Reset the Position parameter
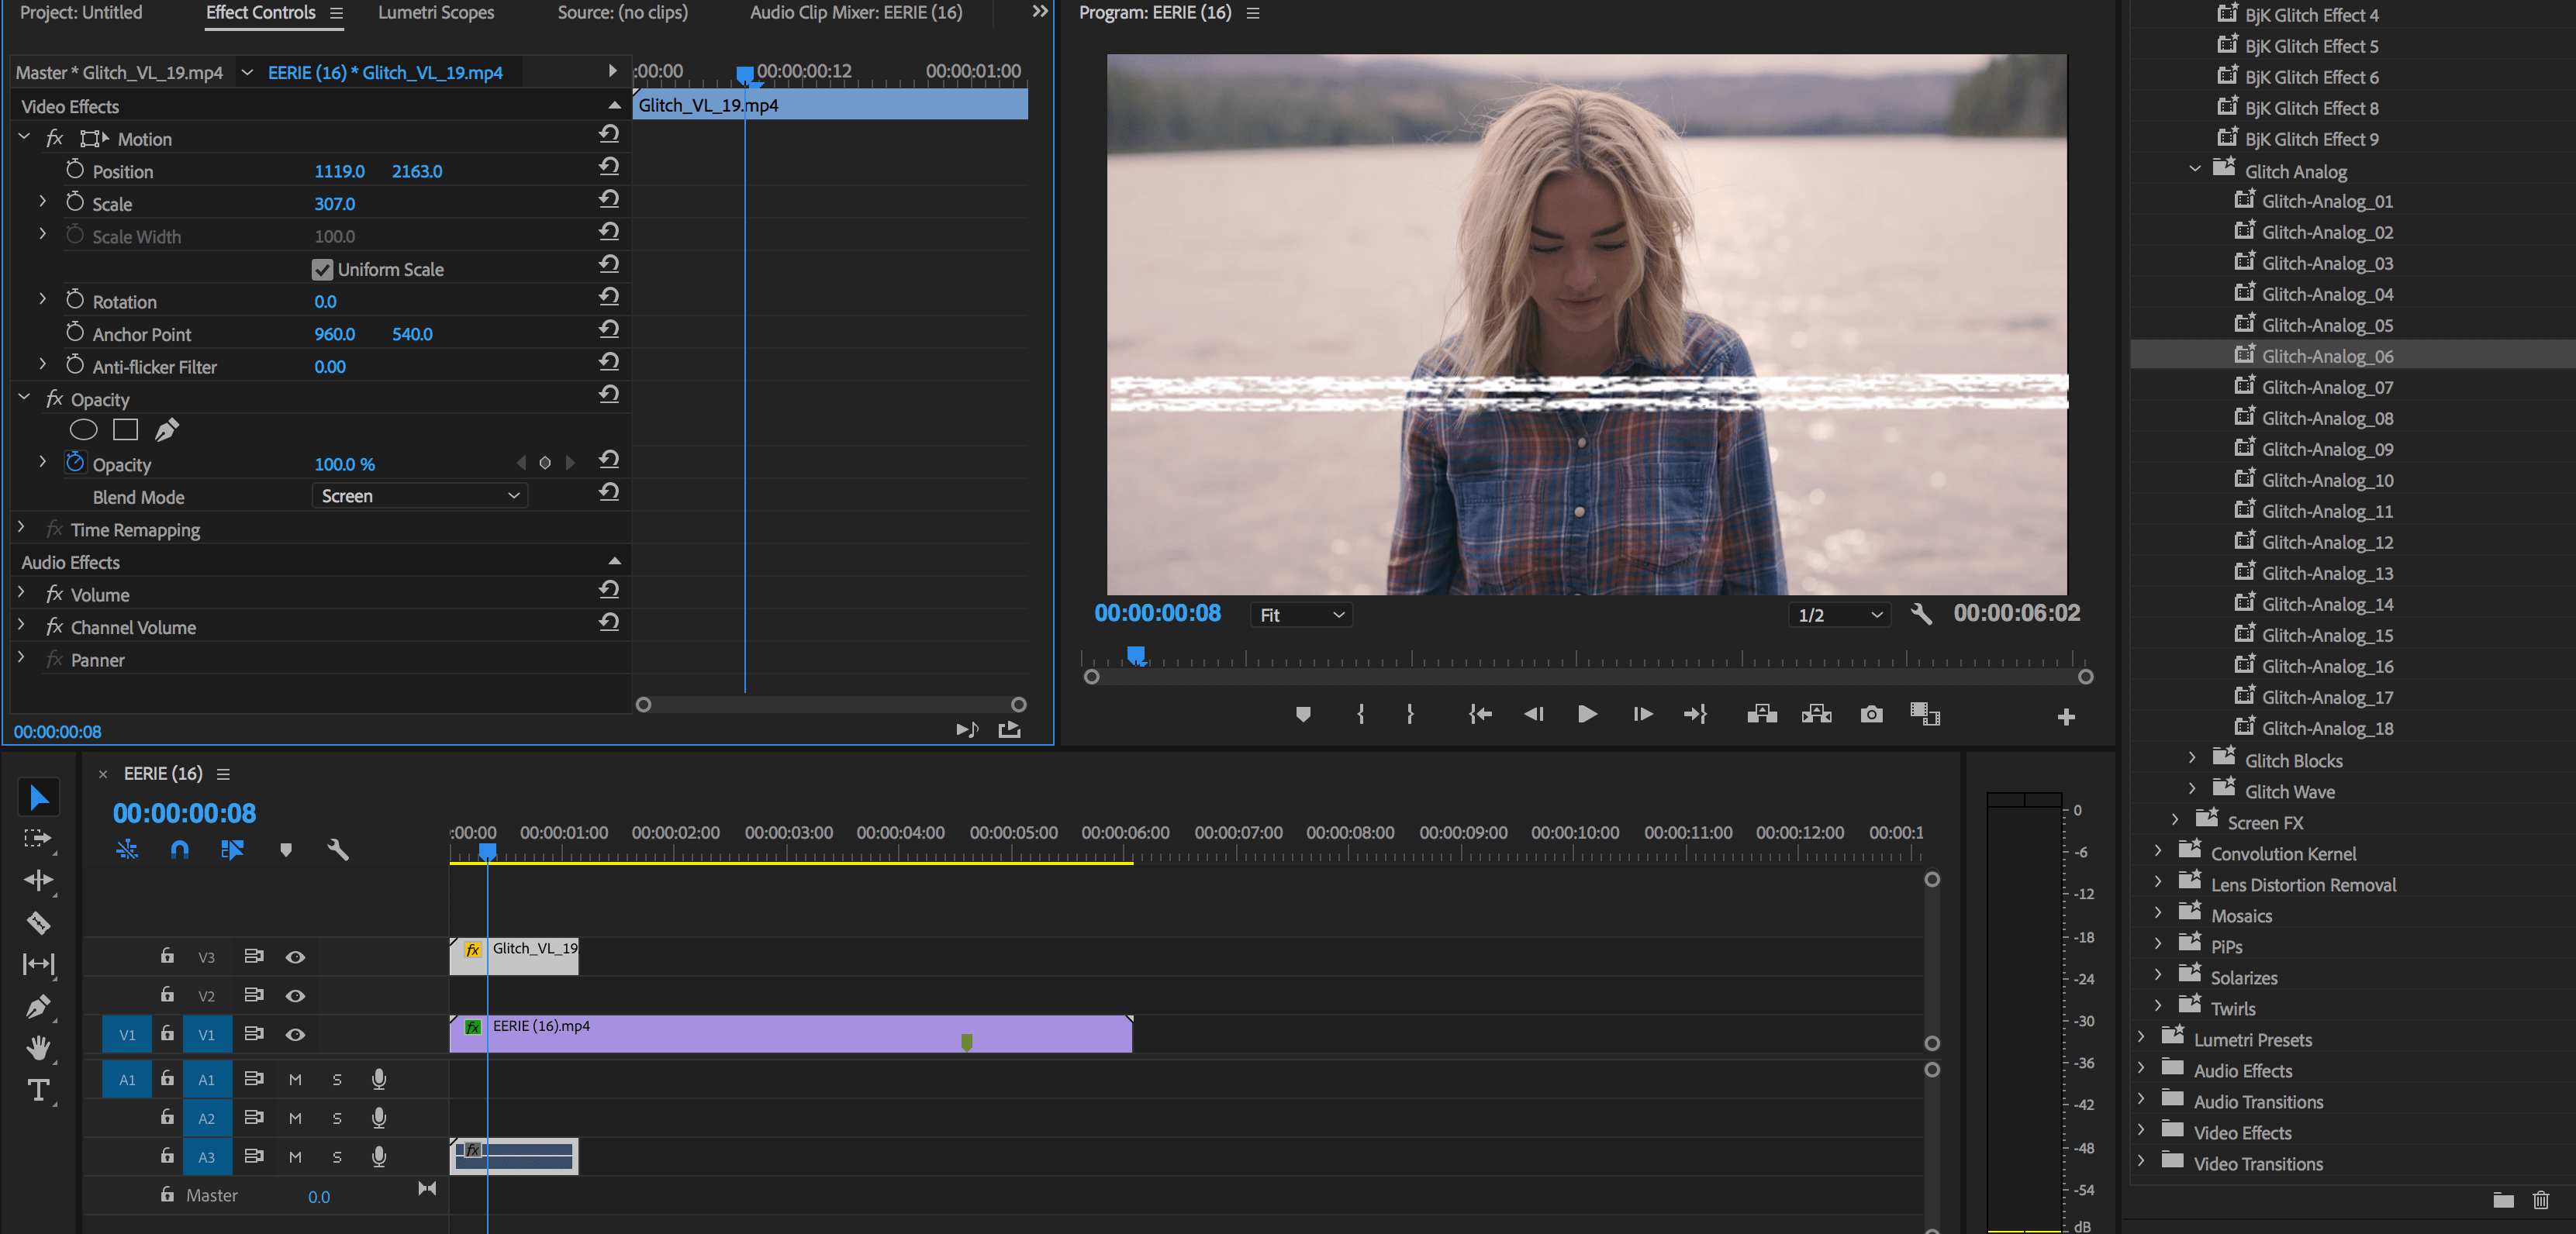 (x=608, y=167)
